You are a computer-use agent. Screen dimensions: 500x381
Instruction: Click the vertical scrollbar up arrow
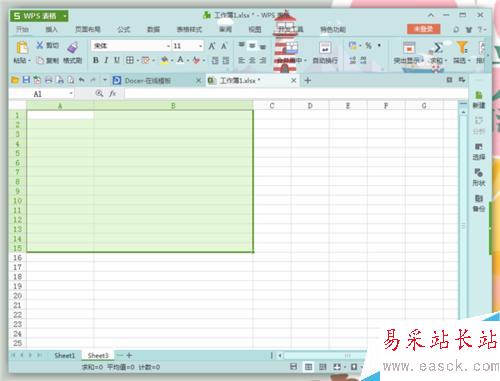[x=463, y=113]
